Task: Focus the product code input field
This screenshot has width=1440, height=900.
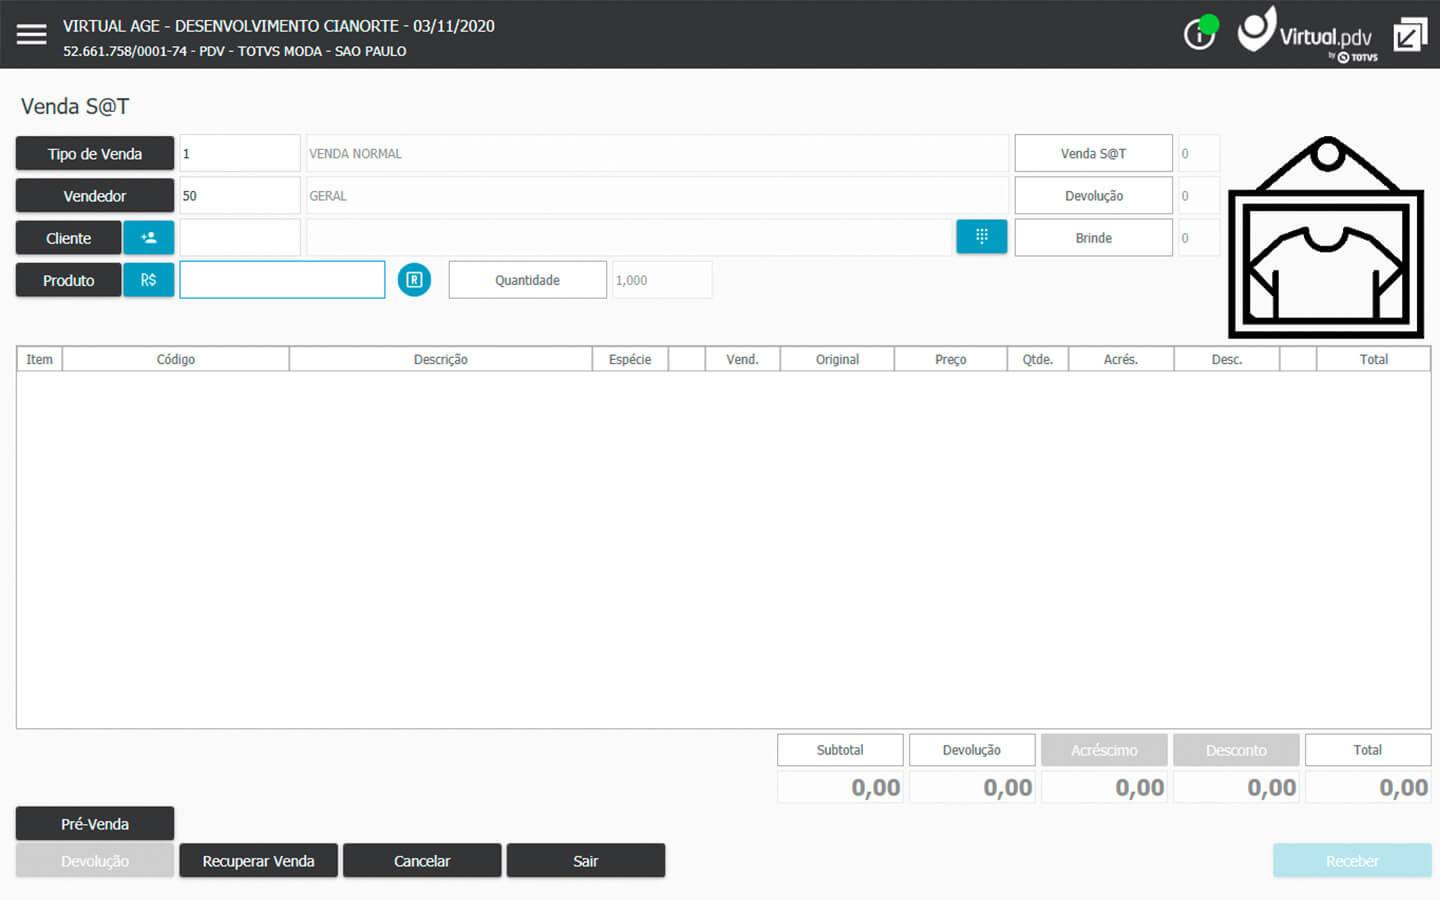Action: pyautogui.click(x=282, y=280)
